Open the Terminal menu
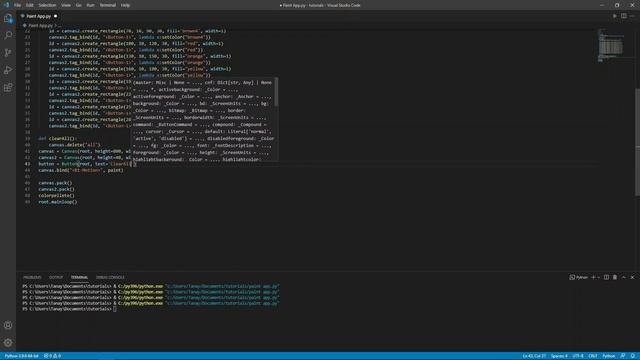 [107, 5]
